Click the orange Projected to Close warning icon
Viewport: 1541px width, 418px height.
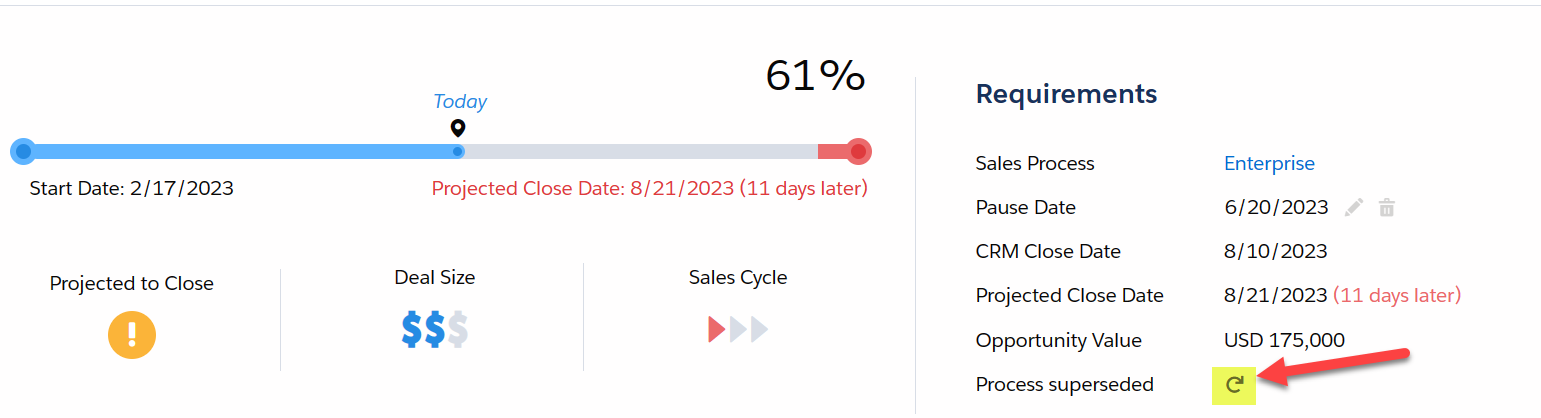coord(132,334)
